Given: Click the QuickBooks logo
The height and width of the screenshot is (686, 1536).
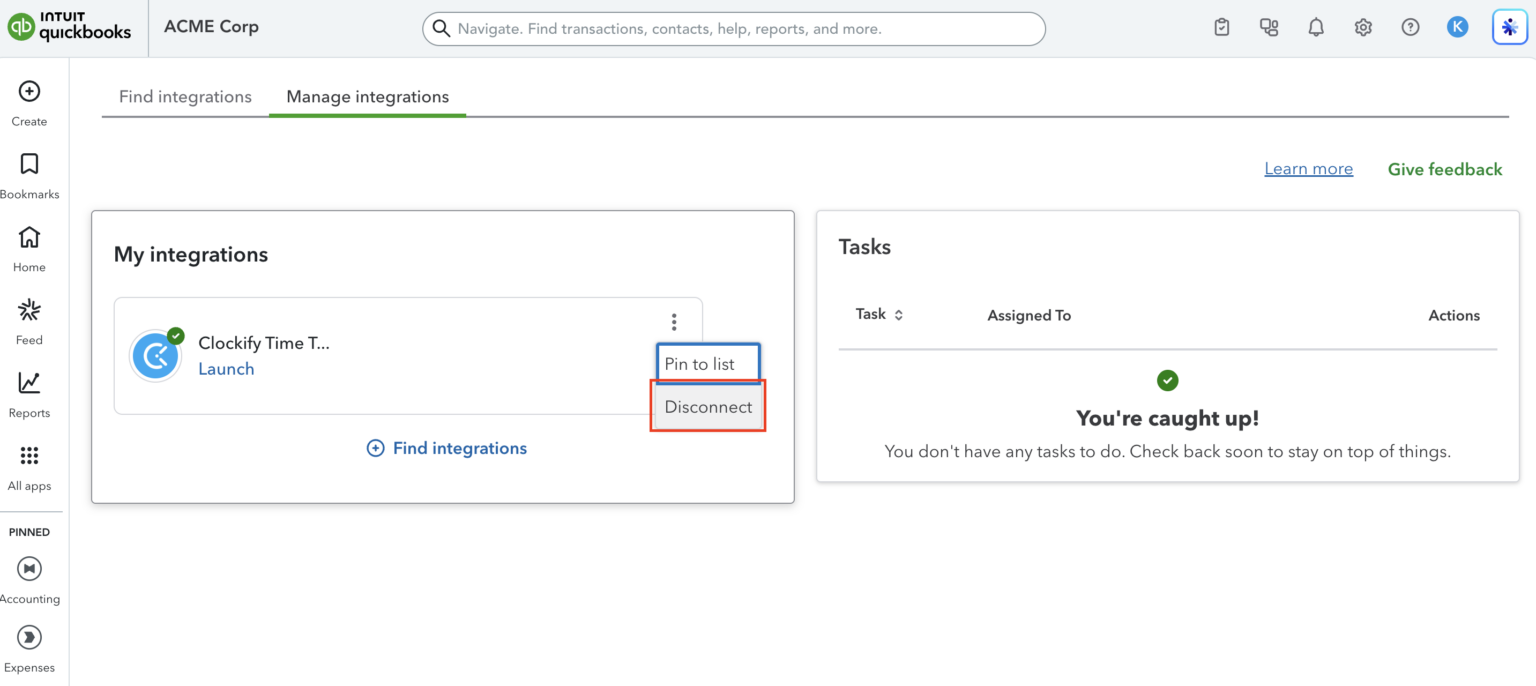Looking at the screenshot, I should point(70,27).
